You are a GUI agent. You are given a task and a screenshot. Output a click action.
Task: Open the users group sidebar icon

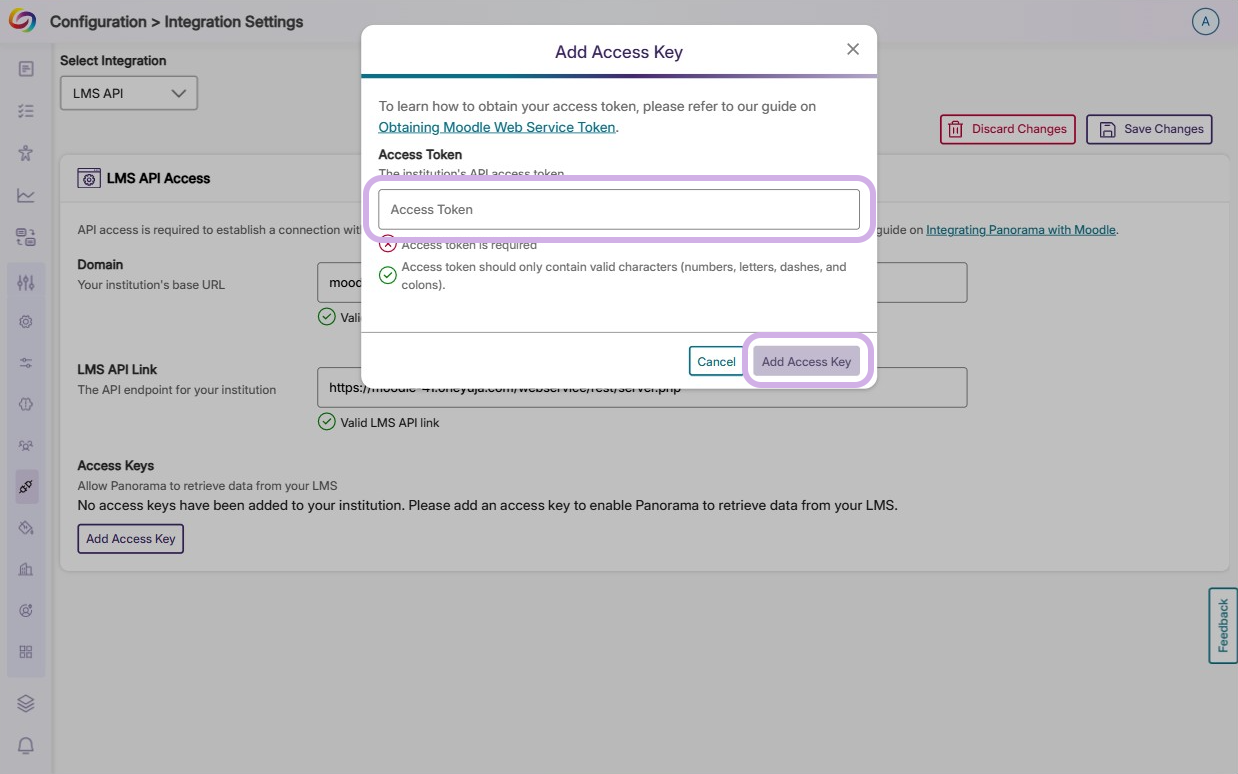click(26, 445)
